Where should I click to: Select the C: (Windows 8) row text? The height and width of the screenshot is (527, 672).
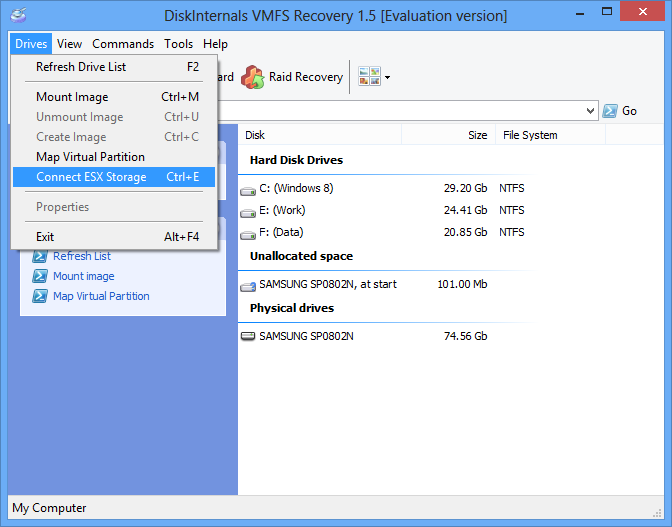pos(296,188)
